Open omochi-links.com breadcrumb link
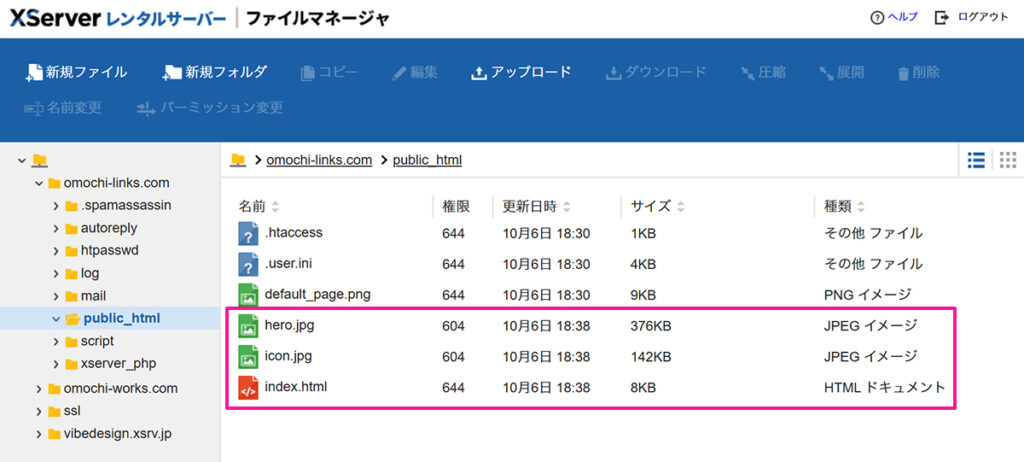This screenshot has width=1024, height=462. [x=319, y=160]
